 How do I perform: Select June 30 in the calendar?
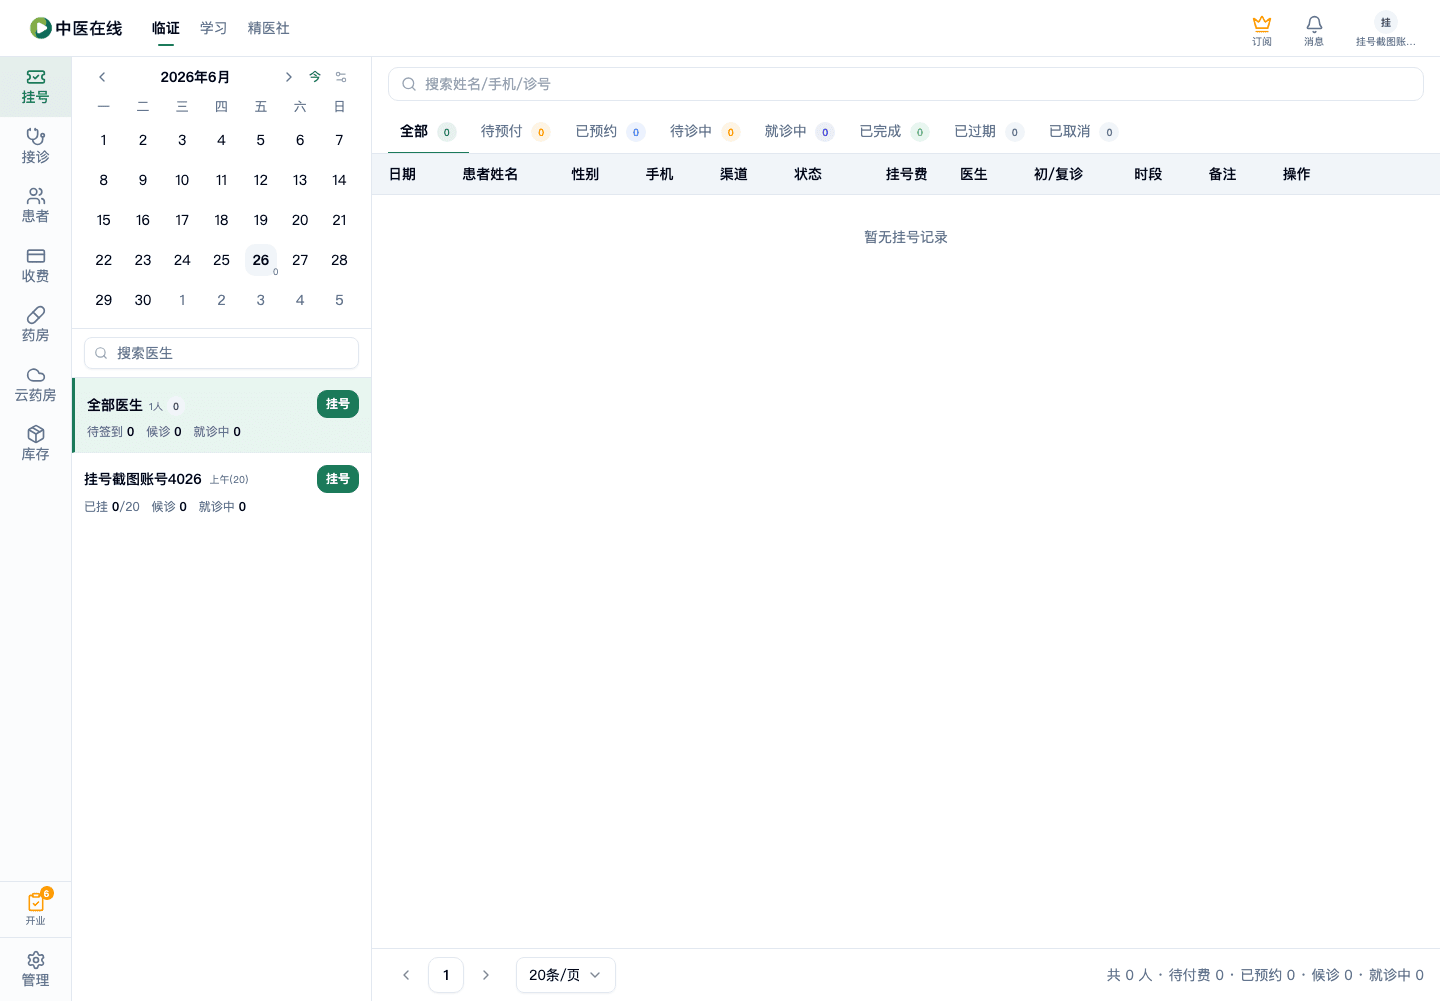coord(143,300)
